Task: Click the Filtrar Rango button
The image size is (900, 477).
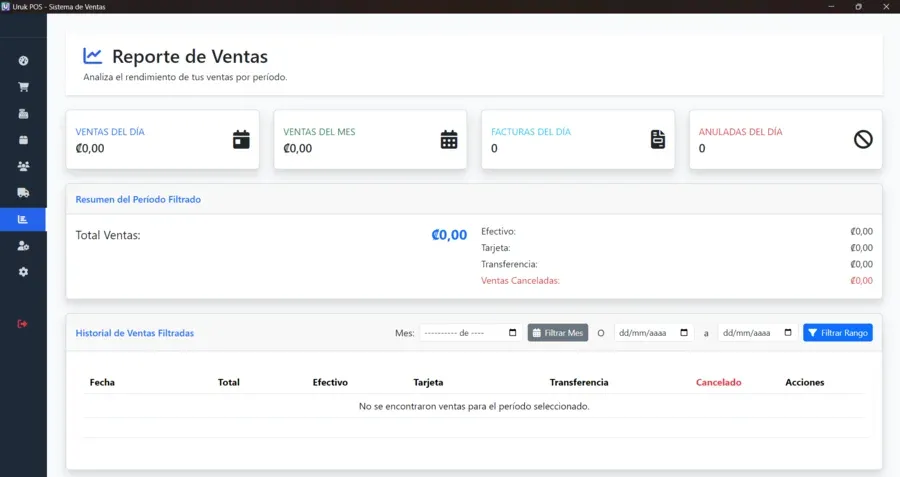Action: (838, 333)
